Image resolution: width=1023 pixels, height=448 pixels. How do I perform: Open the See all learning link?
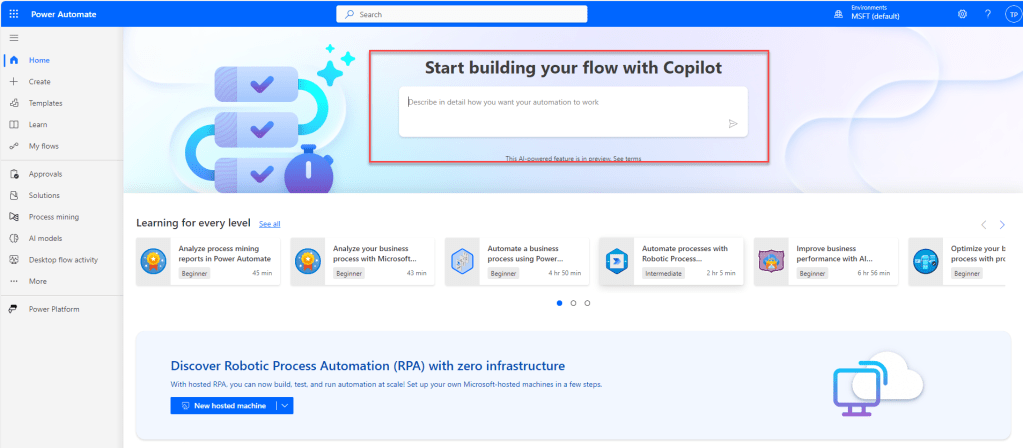(269, 224)
